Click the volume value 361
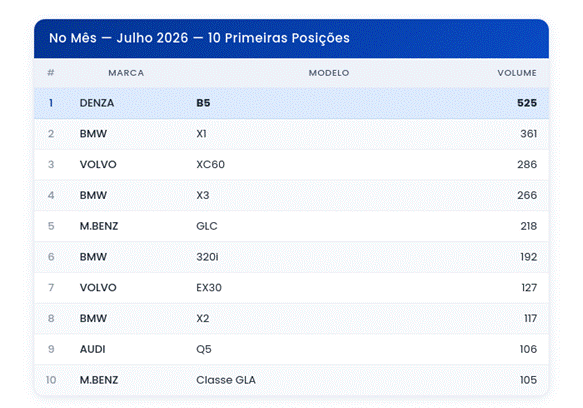583x408 pixels. click(x=528, y=134)
